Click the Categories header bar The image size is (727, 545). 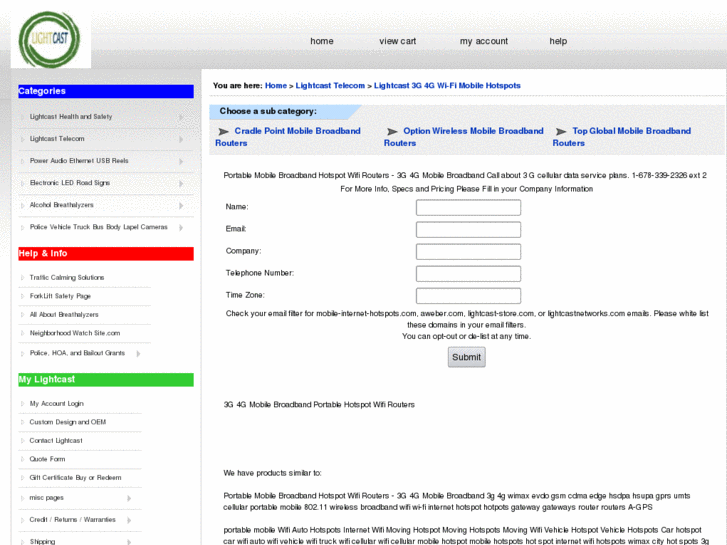[x=106, y=91]
